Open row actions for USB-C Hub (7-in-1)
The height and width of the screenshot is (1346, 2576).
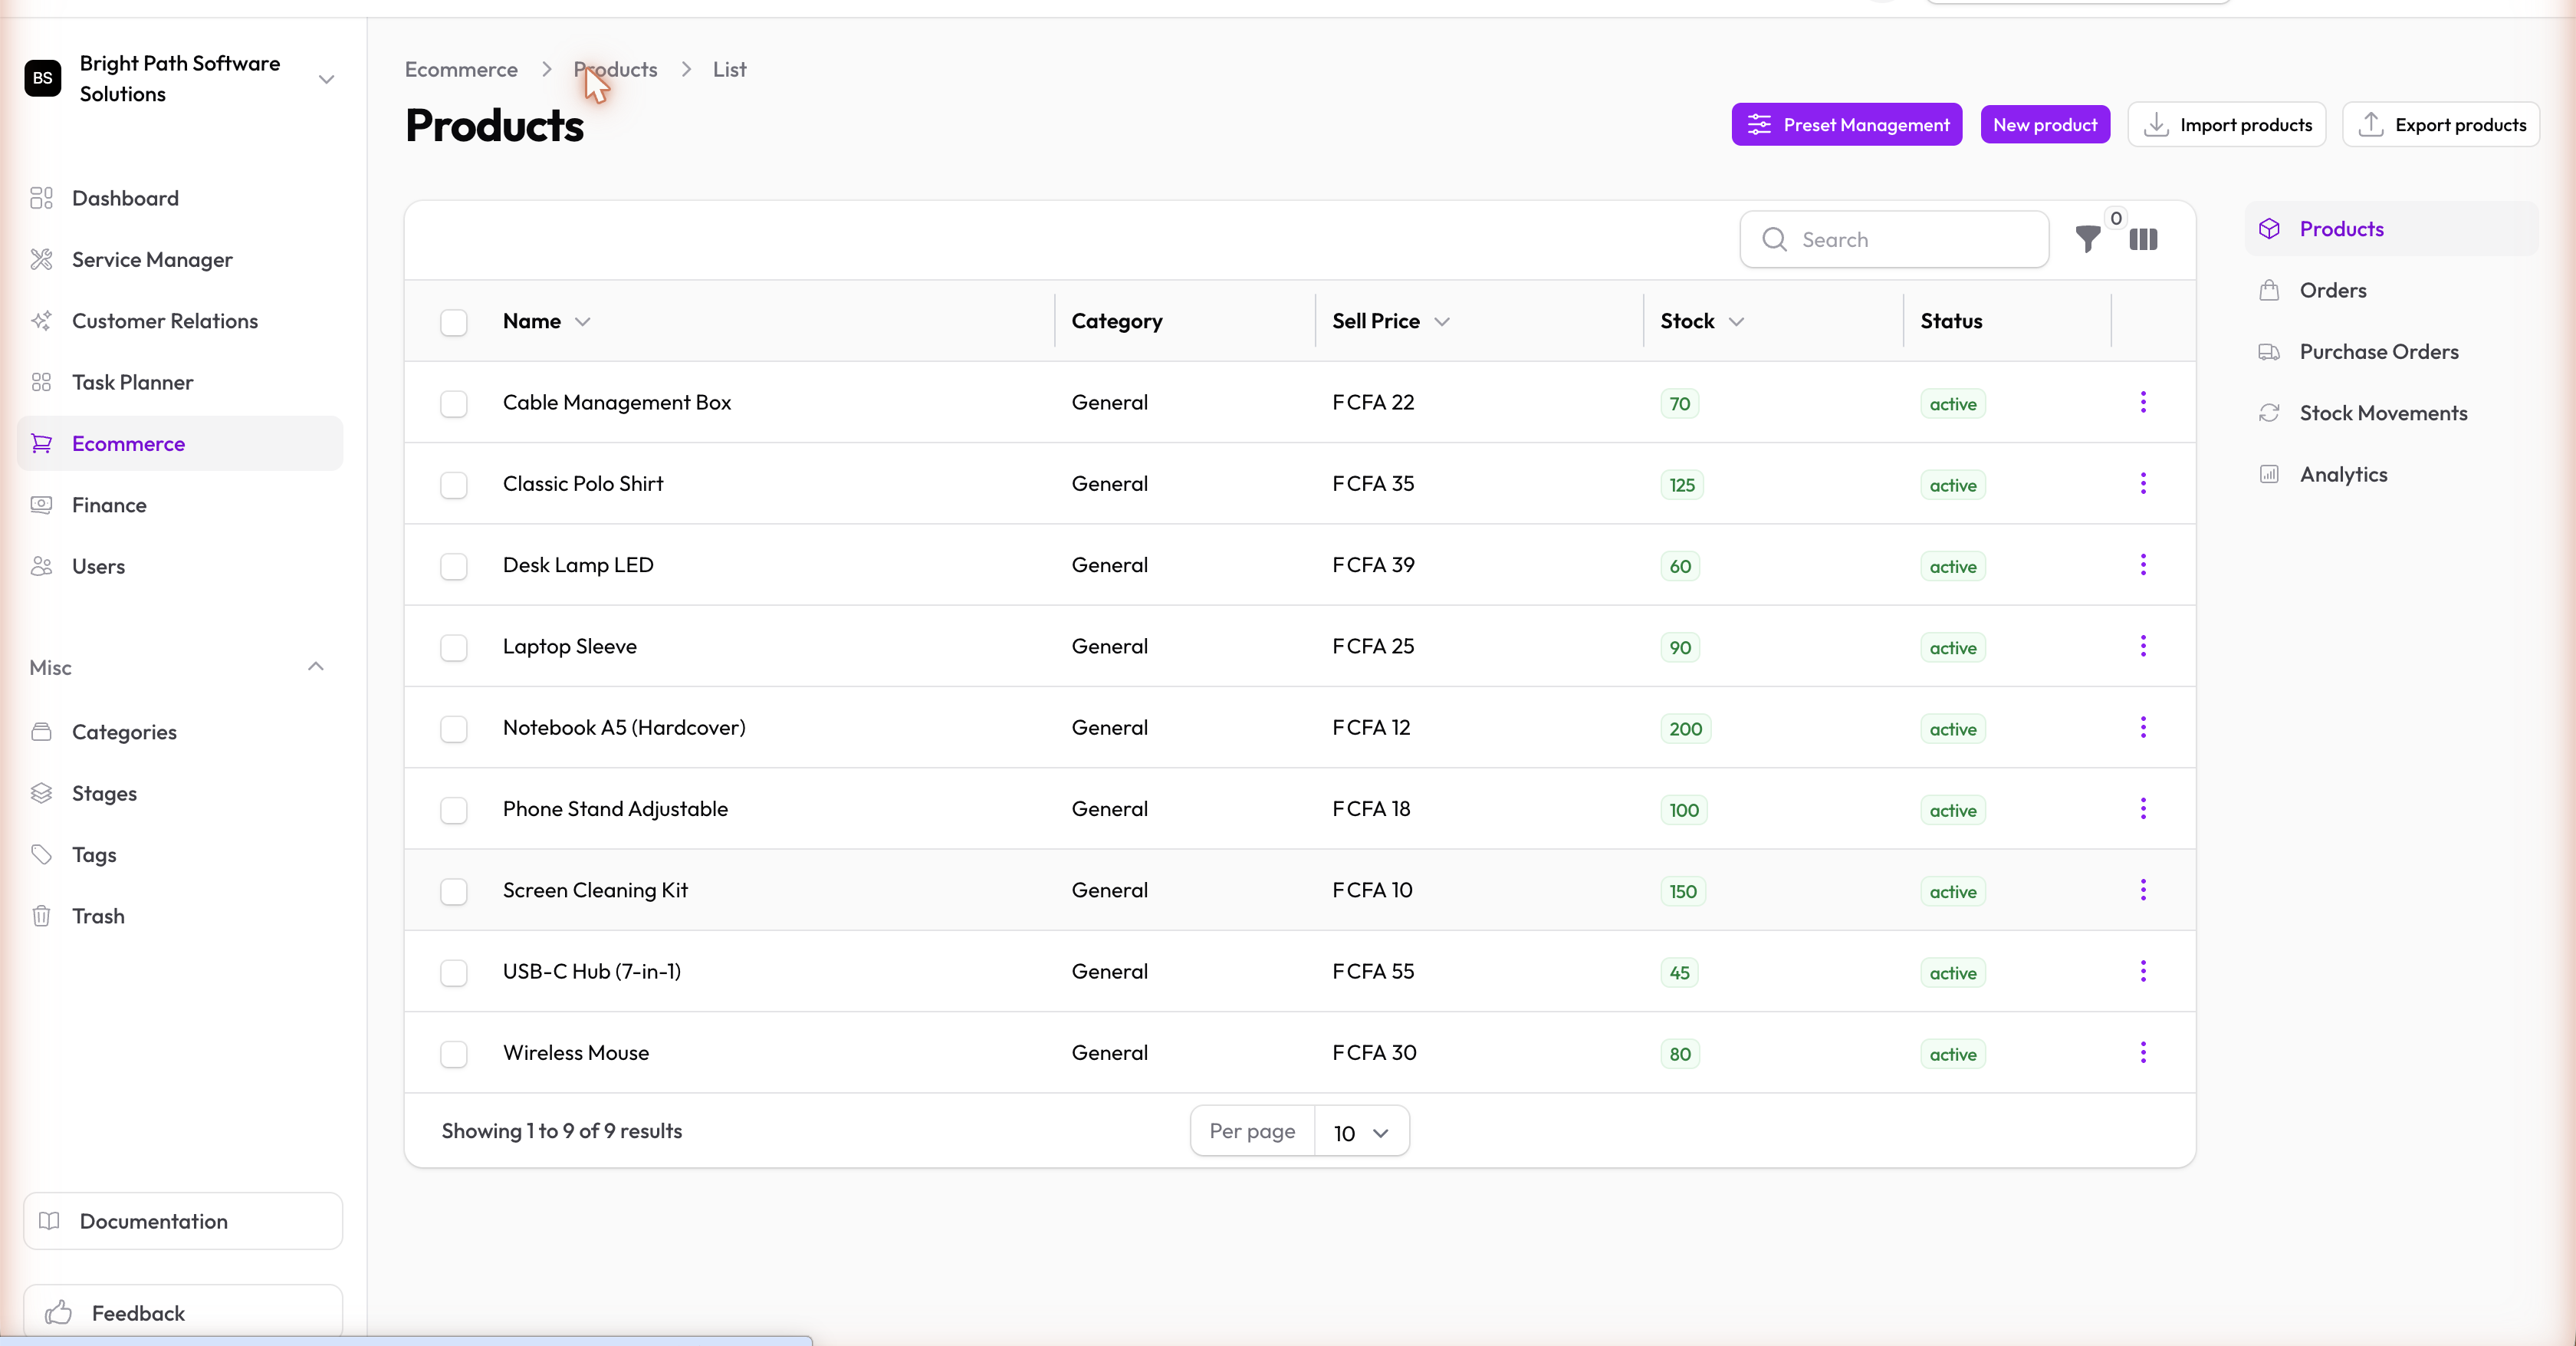pos(2143,971)
